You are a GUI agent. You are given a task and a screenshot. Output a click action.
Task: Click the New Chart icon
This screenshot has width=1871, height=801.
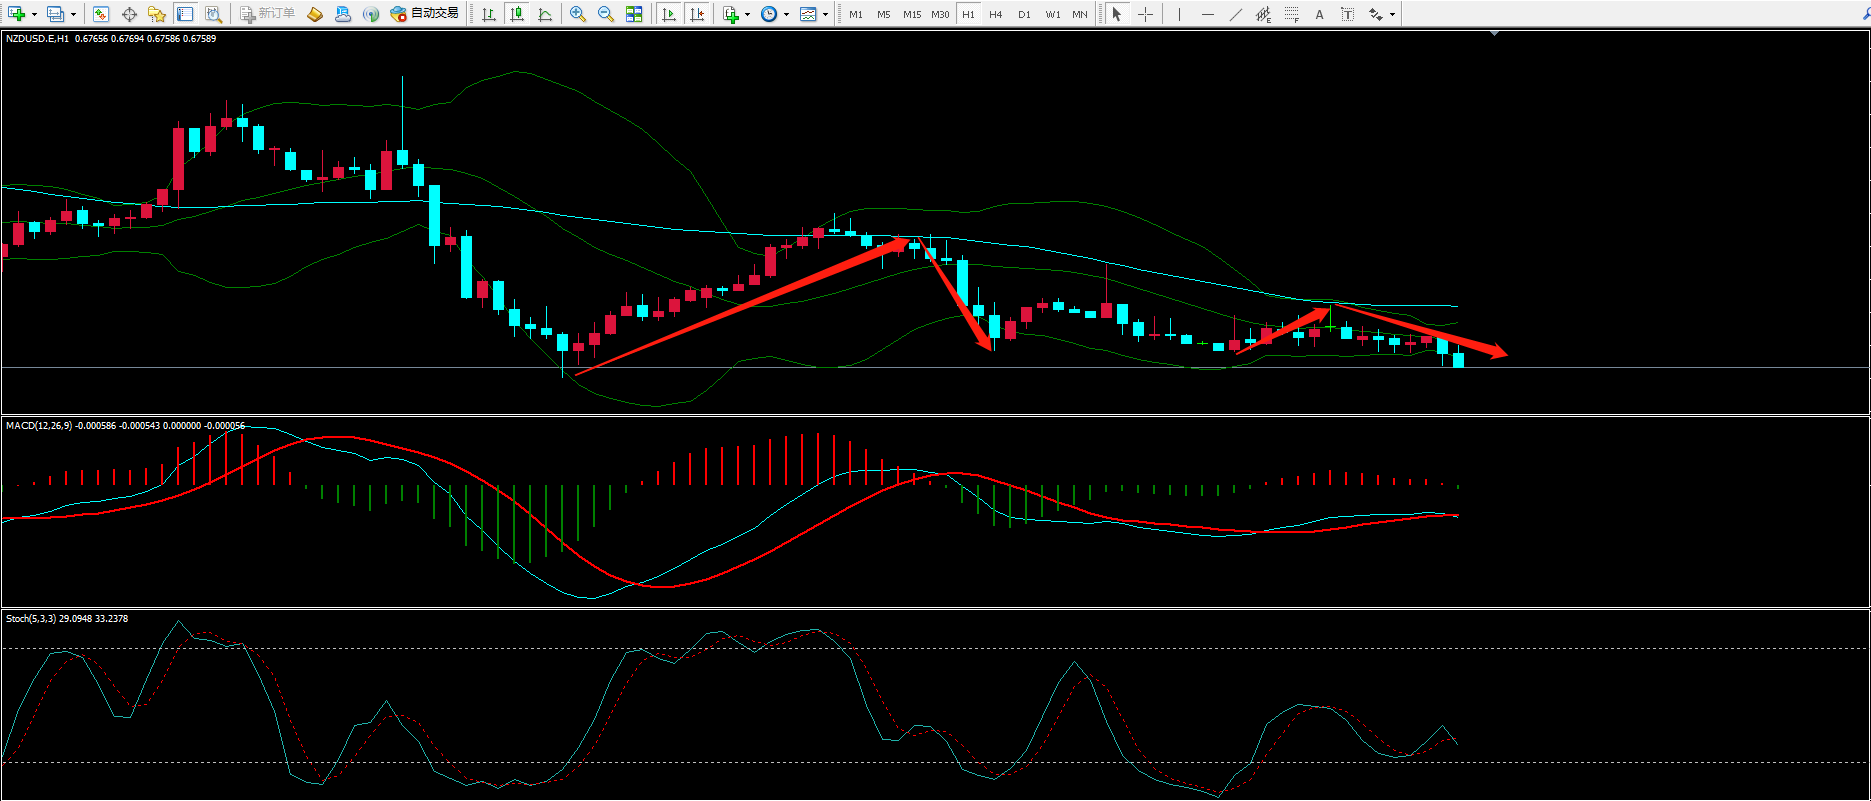16,14
